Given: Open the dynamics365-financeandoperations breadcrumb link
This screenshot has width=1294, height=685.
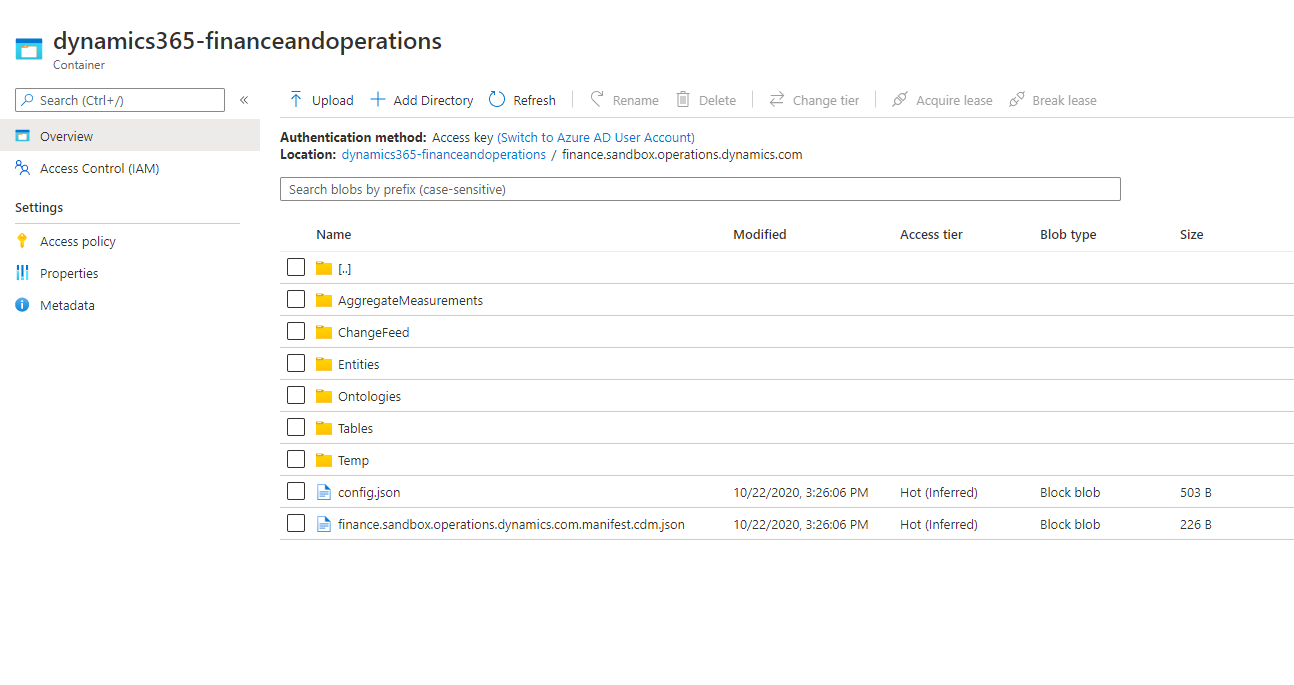Looking at the screenshot, I should [x=443, y=154].
